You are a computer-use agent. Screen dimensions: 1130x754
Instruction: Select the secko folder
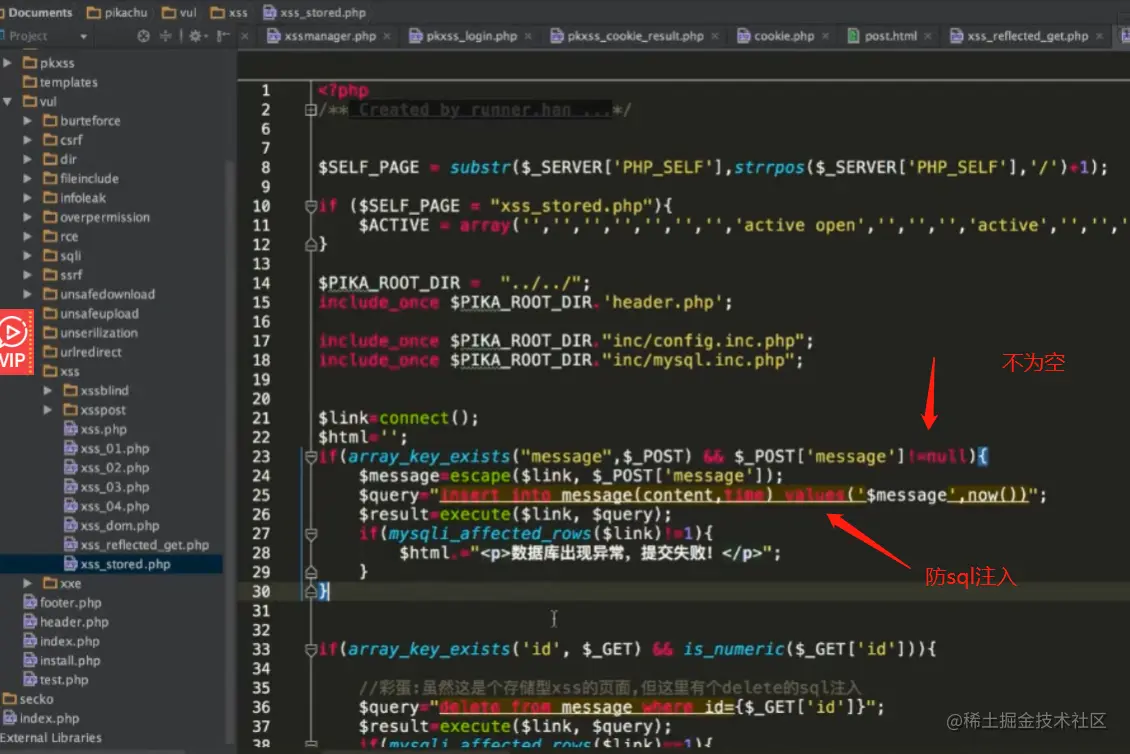tap(28, 699)
